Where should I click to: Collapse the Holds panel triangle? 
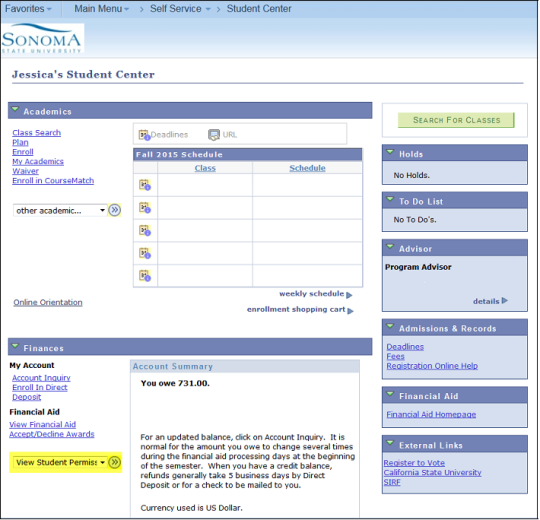390,152
